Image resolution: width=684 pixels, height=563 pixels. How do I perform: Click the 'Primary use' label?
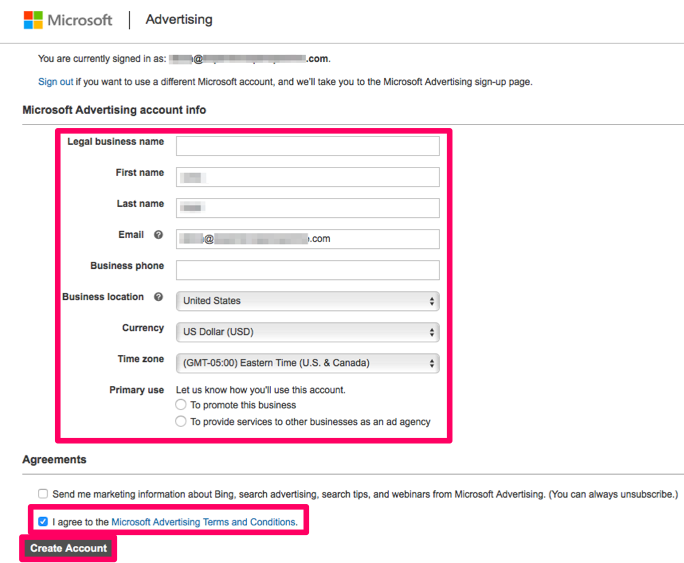(x=137, y=390)
